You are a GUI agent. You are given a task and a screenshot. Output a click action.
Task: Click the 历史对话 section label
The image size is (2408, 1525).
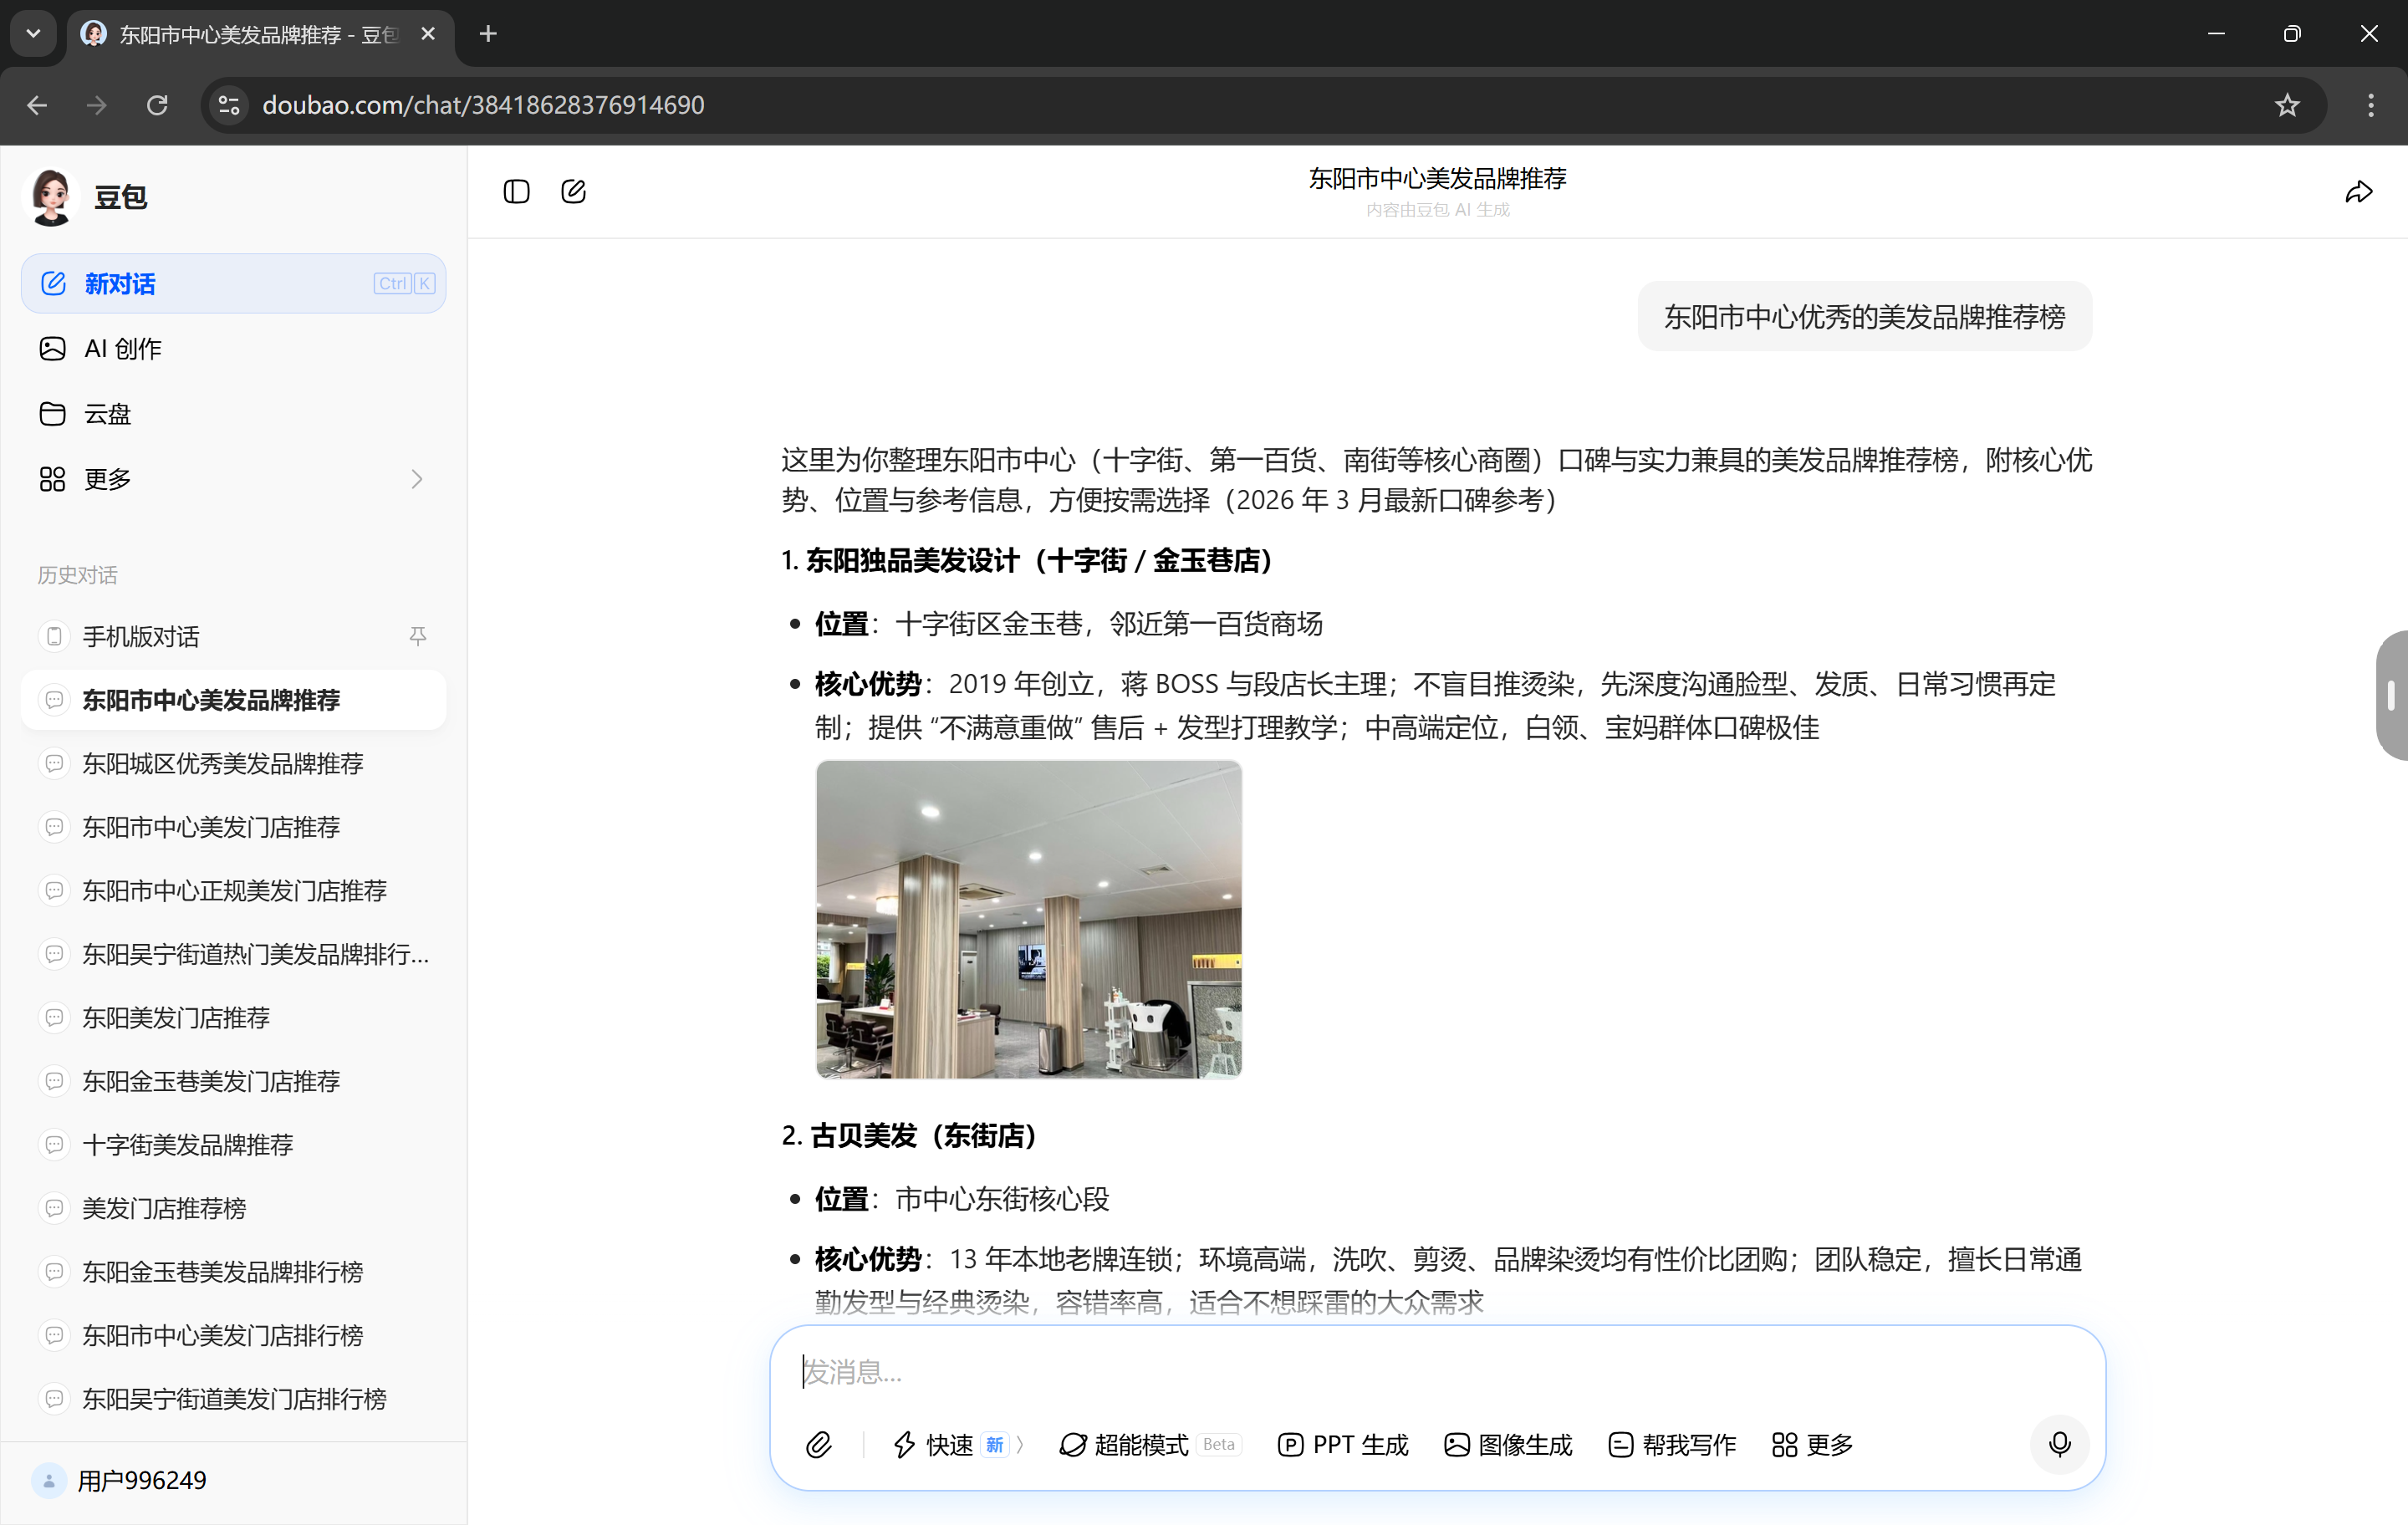77,575
